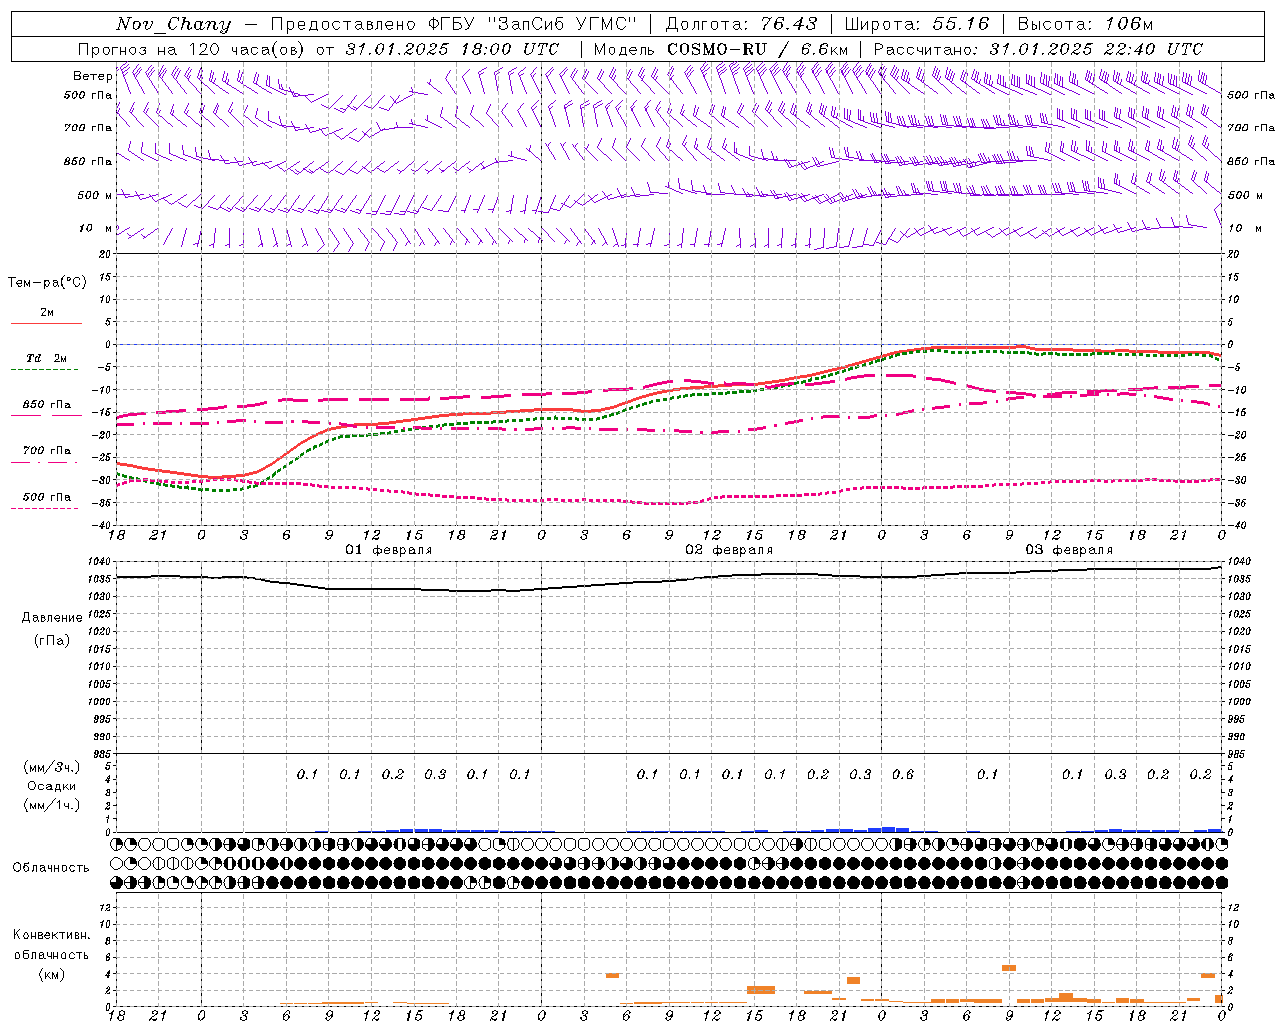Click the 0.6 precipitation amount value
Viewport: 1280px width, 1024px height.
903,774
